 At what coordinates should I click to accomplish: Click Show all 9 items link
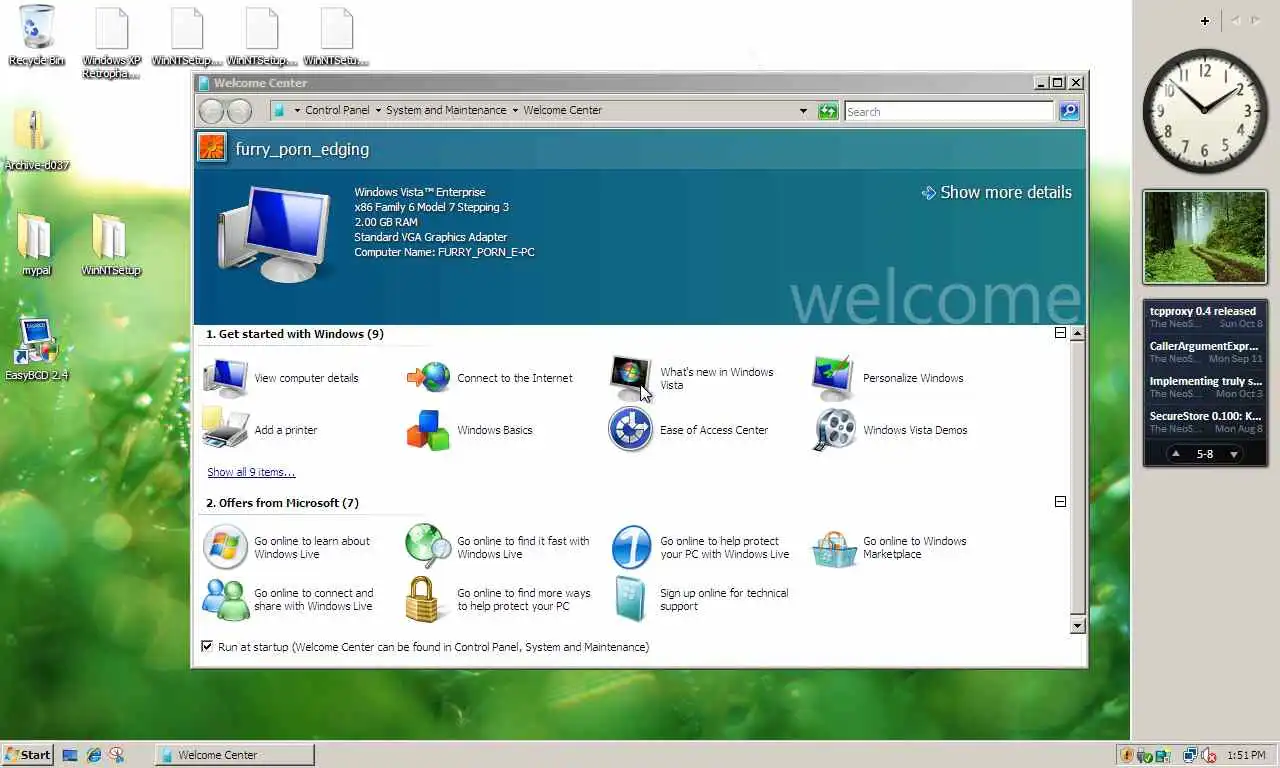(x=251, y=472)
